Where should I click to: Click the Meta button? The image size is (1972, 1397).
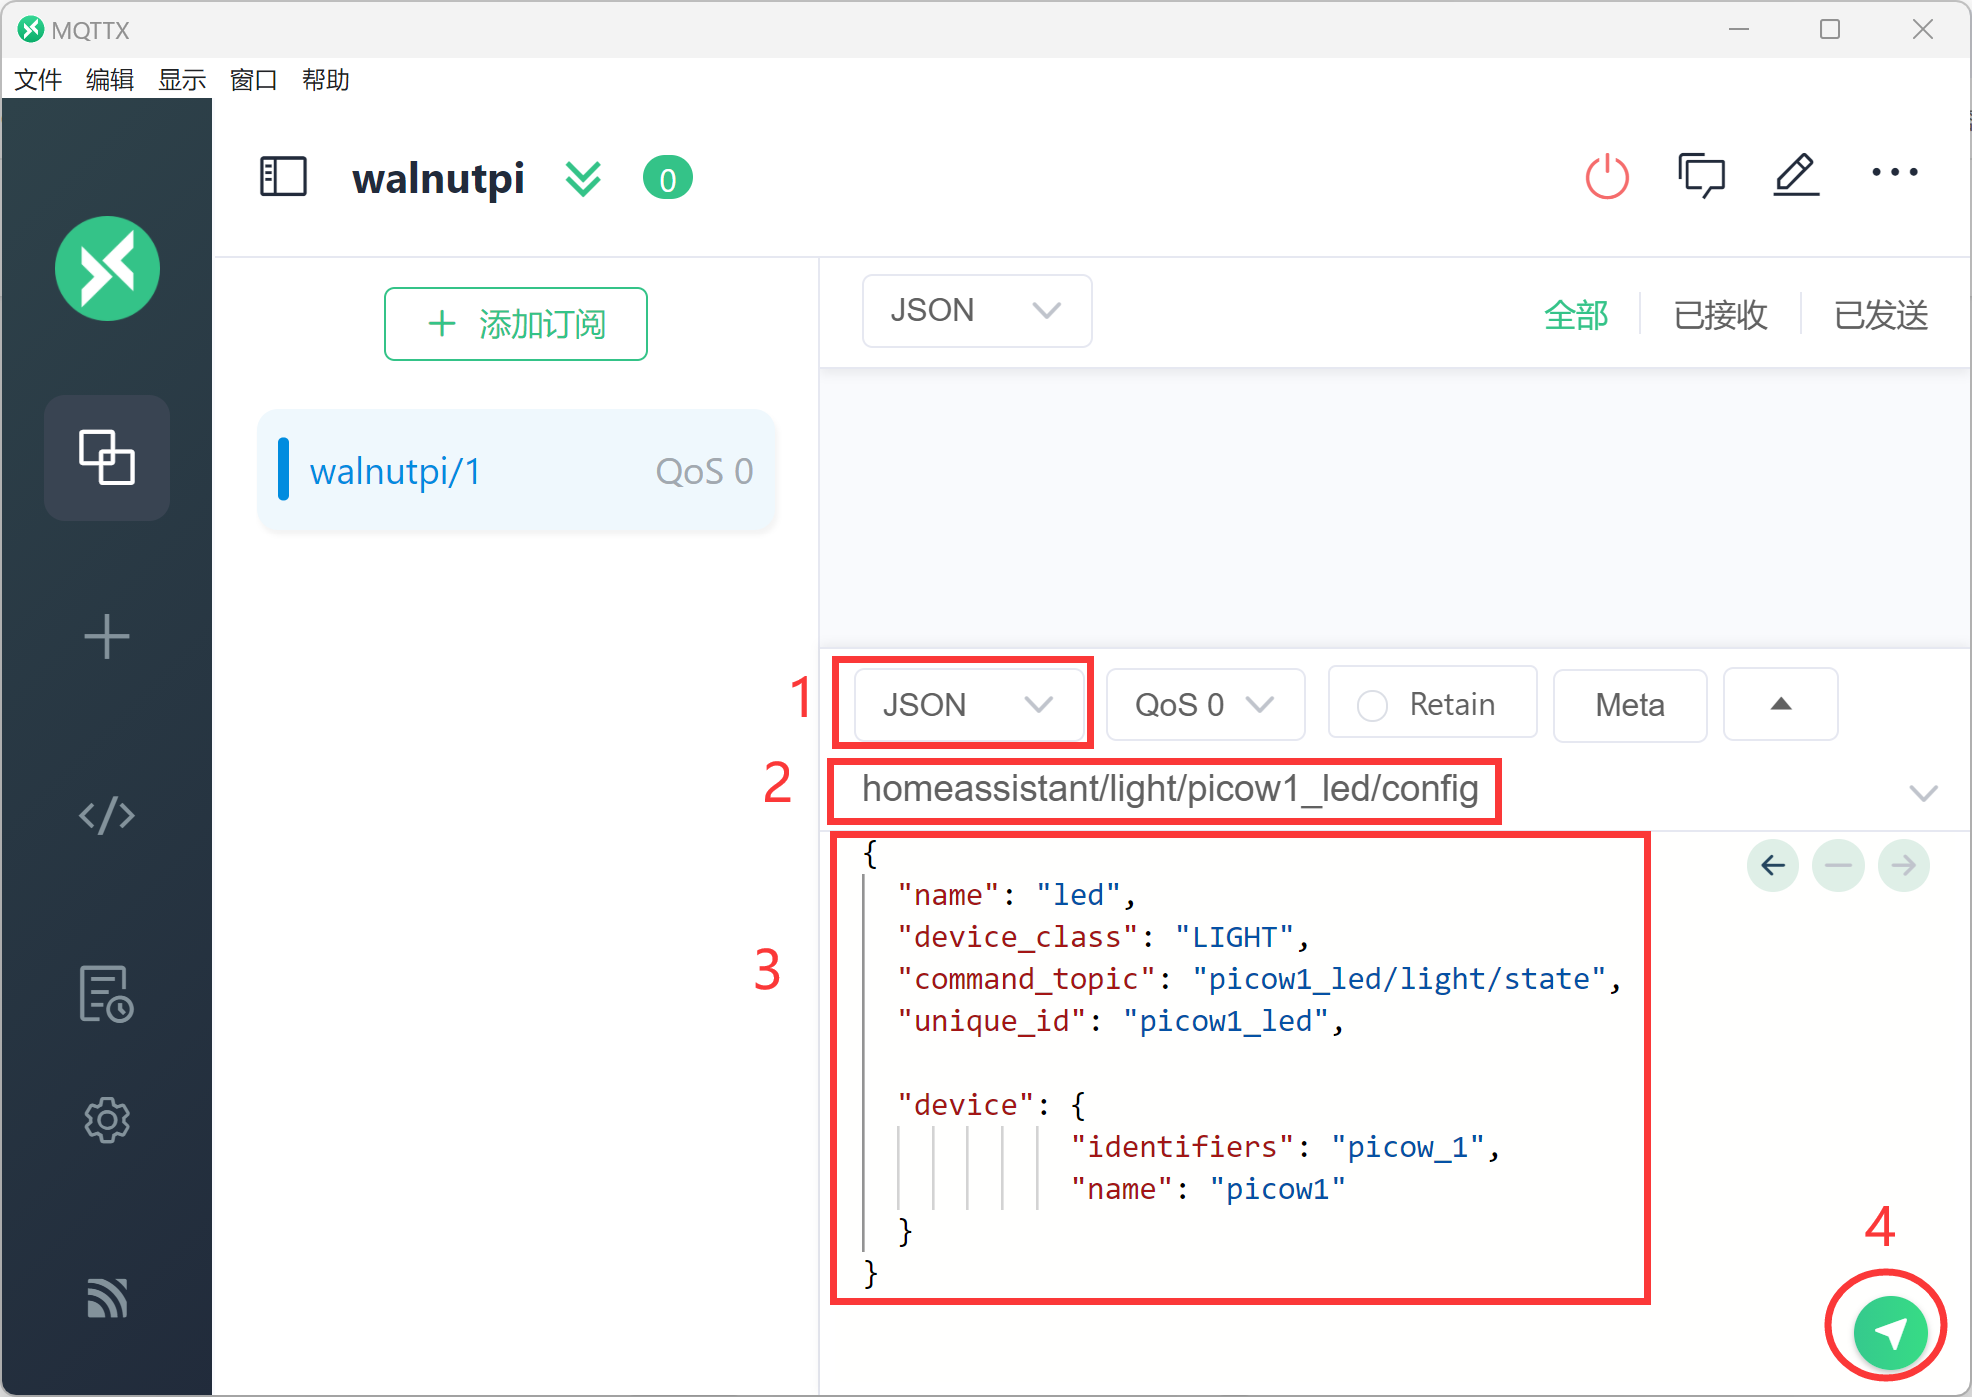click(x=1630, y=704)
